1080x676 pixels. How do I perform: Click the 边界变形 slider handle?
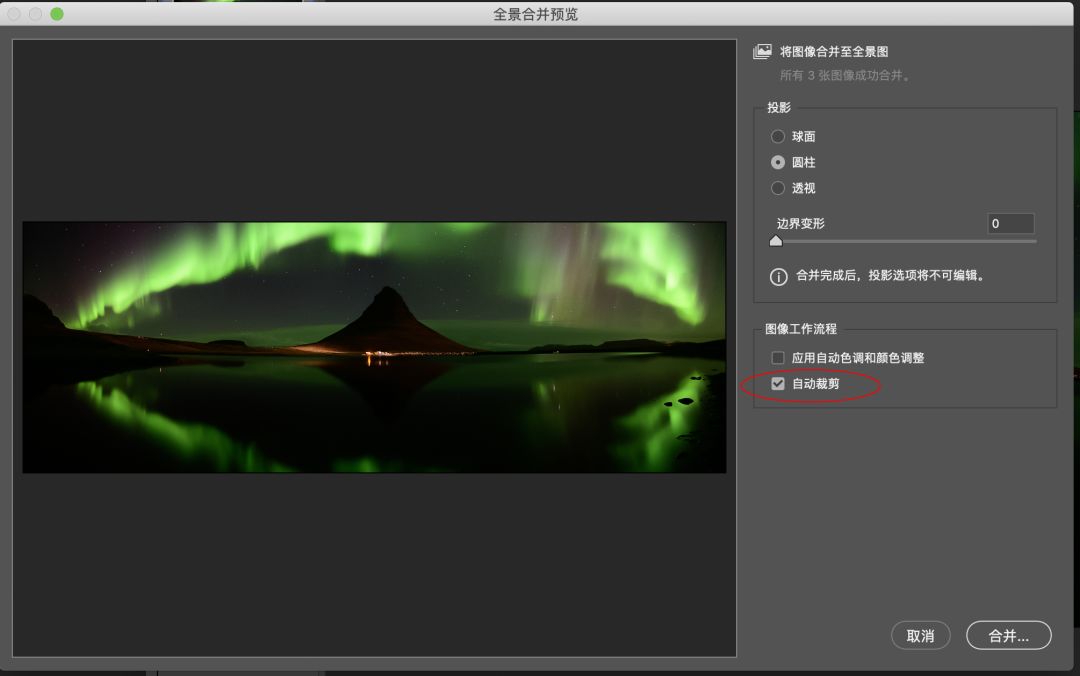coord(776,241)
